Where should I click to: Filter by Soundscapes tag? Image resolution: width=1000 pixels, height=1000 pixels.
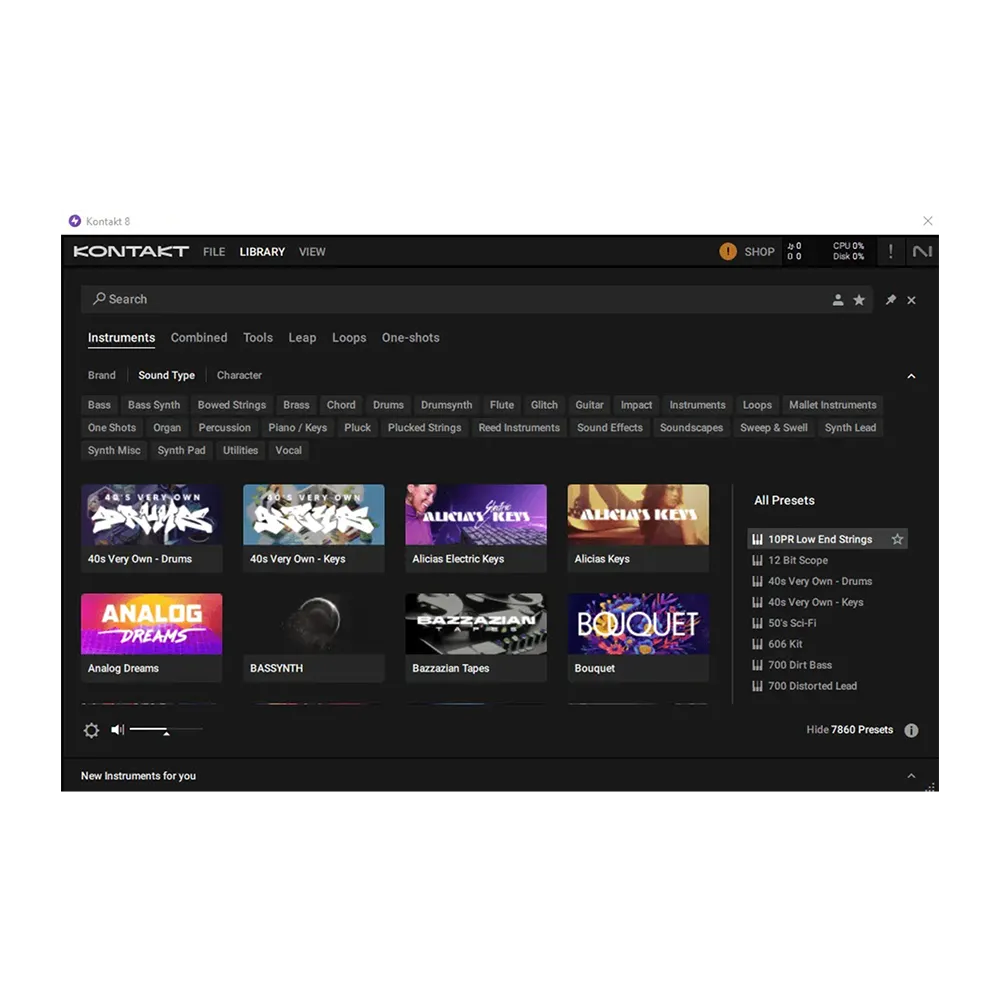691,427
